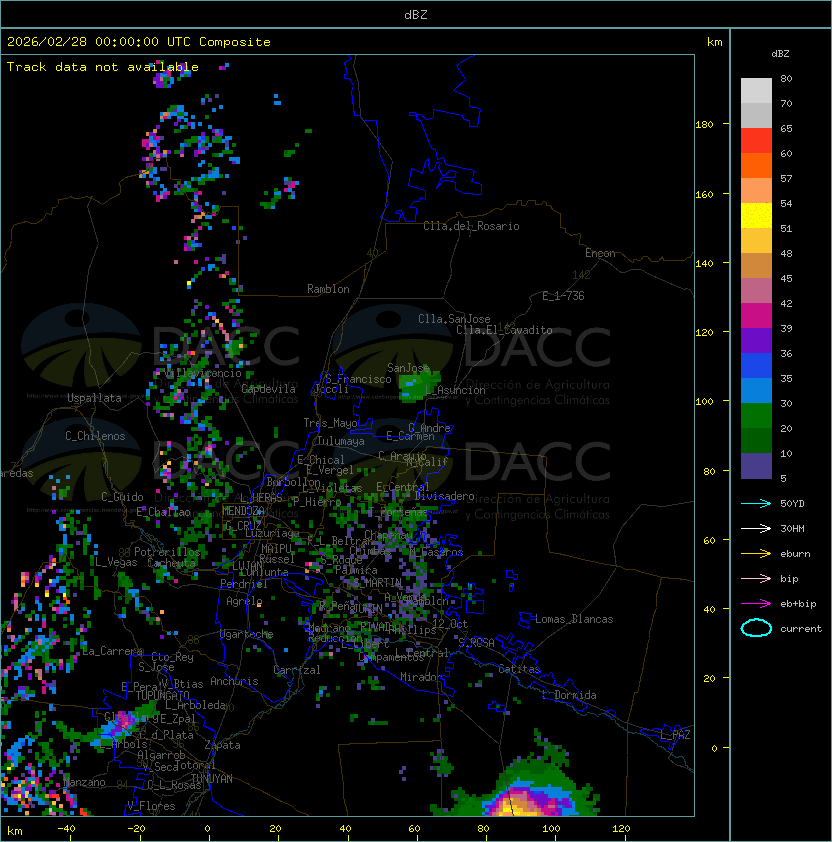The image size is (832, 842).
Task: Click the L_Asuncion place label
Action: 455,390
